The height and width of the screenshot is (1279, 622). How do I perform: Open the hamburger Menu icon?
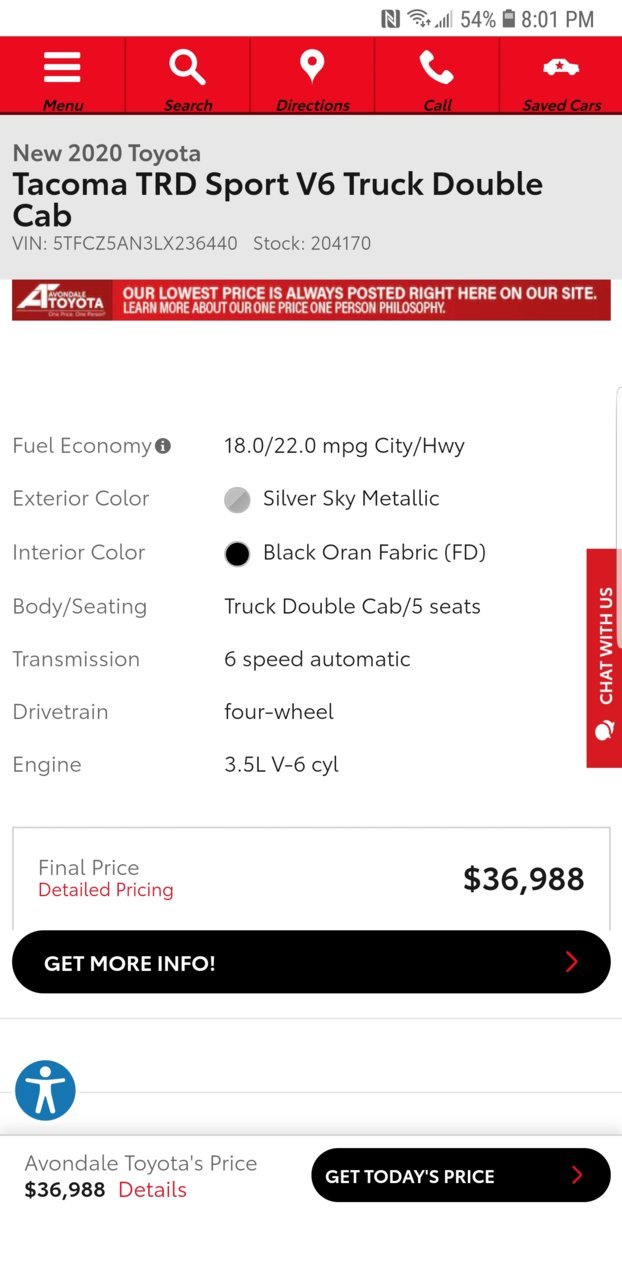62,68
